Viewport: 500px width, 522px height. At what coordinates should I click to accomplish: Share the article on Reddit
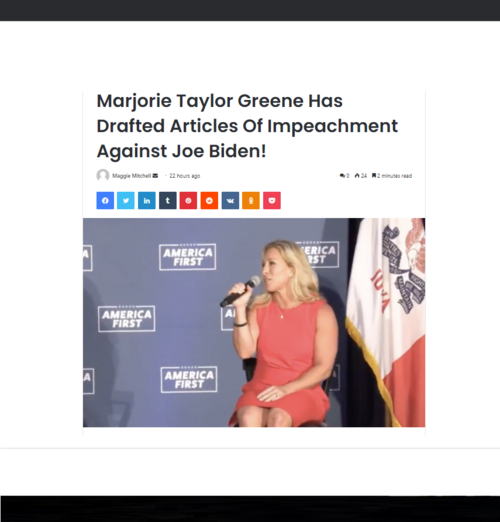pyautogui.click(x=209, y=200)
